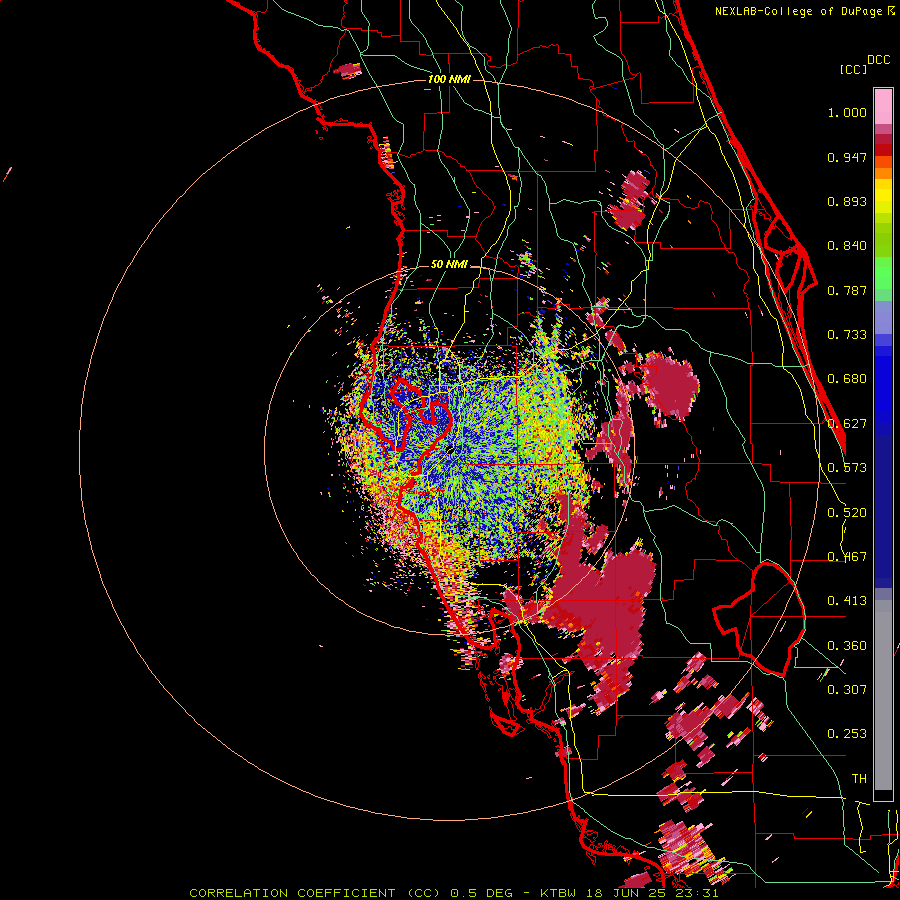Select the 0.733 scale value
900x900 pixels.
[847, 335]
